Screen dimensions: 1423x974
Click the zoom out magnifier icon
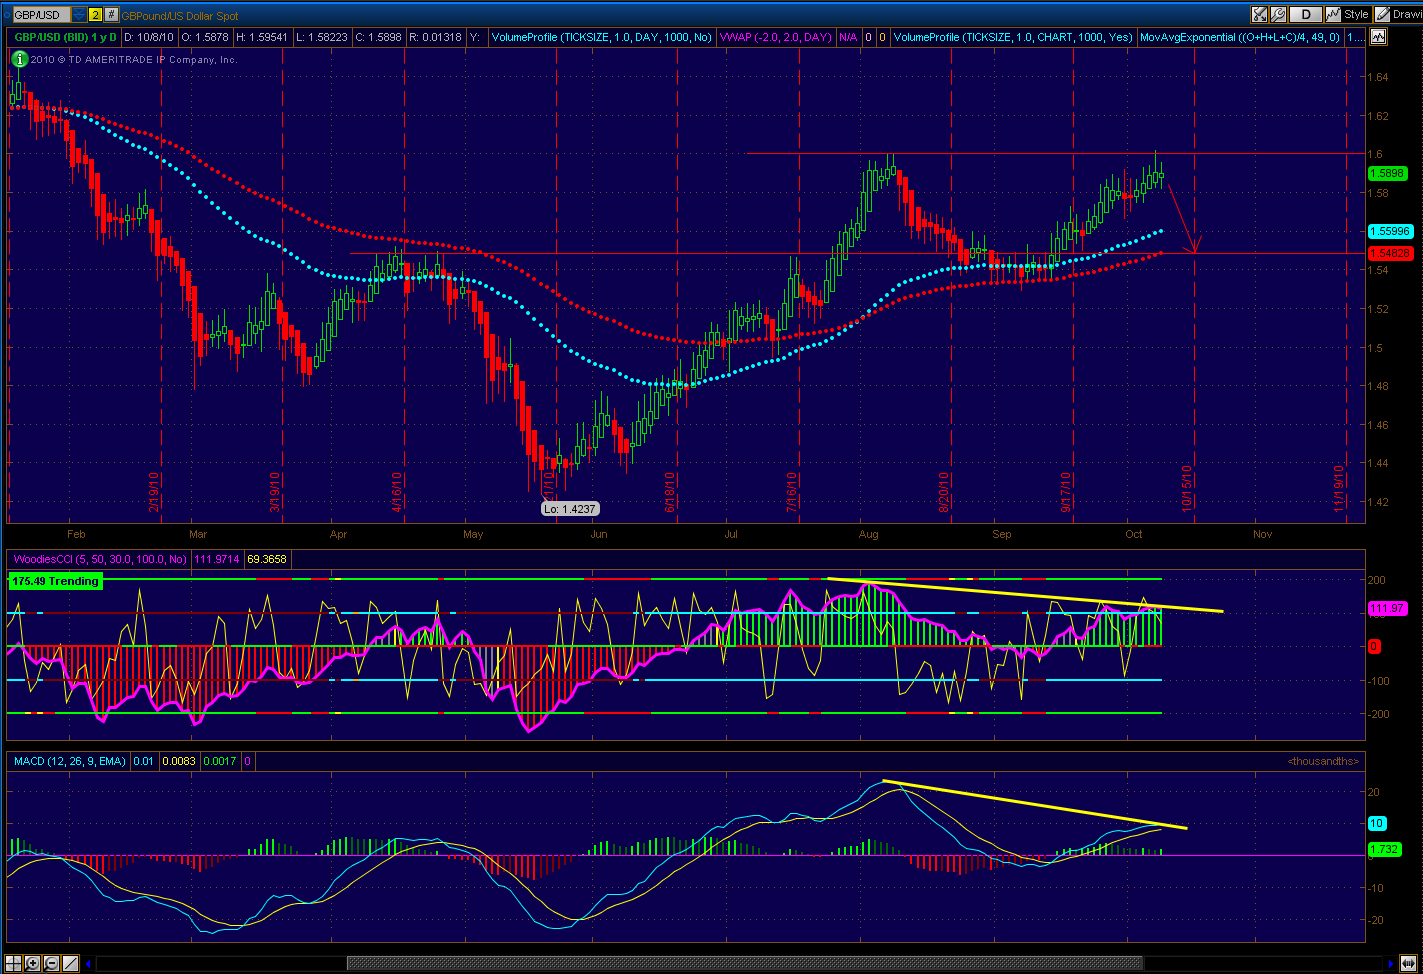pyautogui.click(x=49, y=963)
